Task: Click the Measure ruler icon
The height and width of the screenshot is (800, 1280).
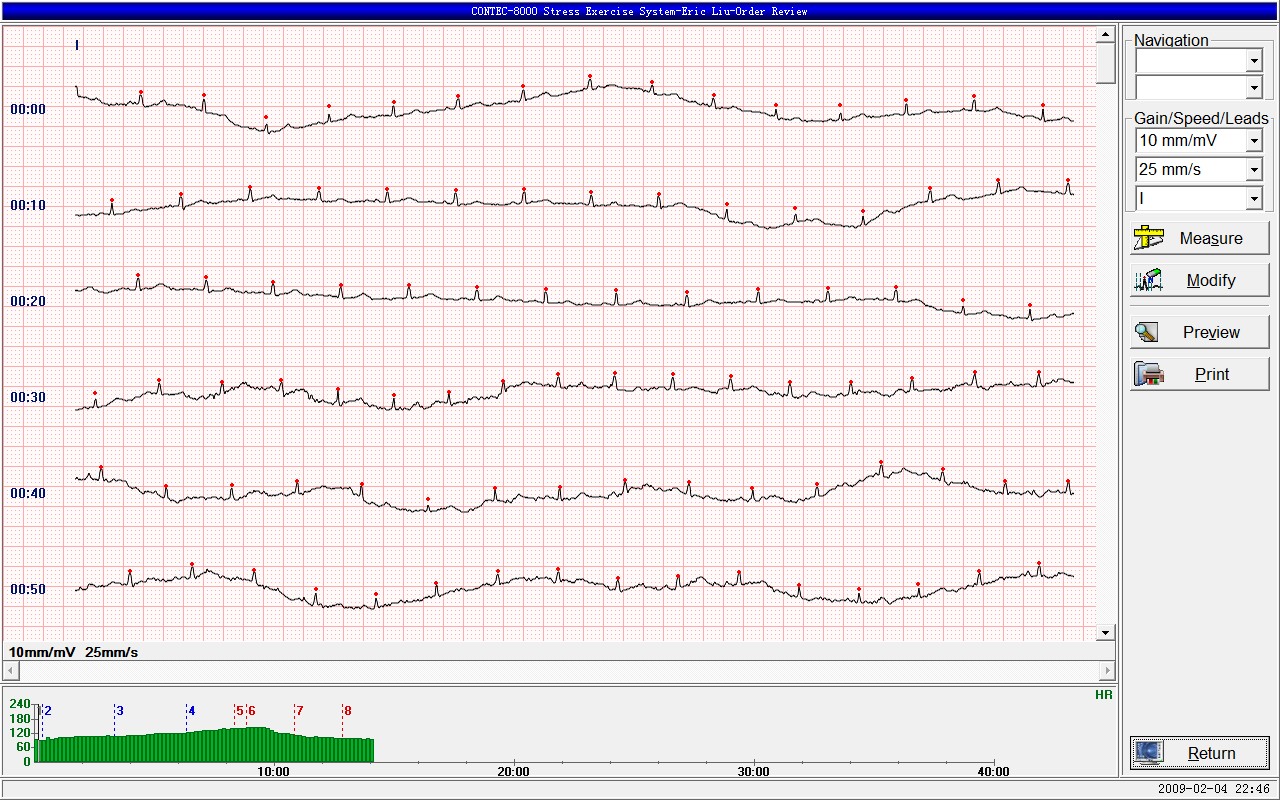Action: click(1148, 238)
